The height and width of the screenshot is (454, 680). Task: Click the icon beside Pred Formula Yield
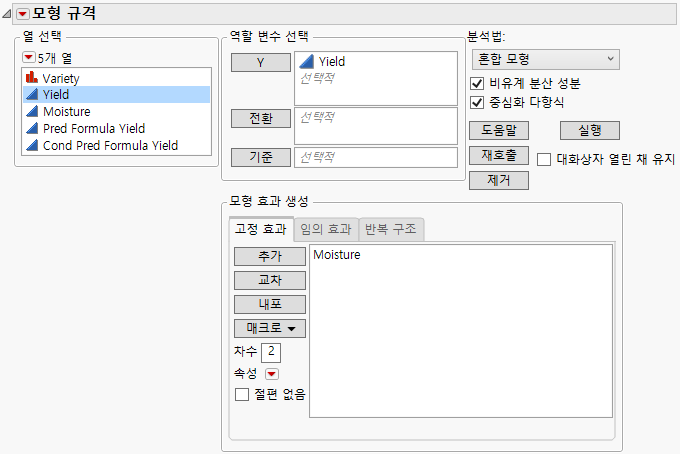31,128
